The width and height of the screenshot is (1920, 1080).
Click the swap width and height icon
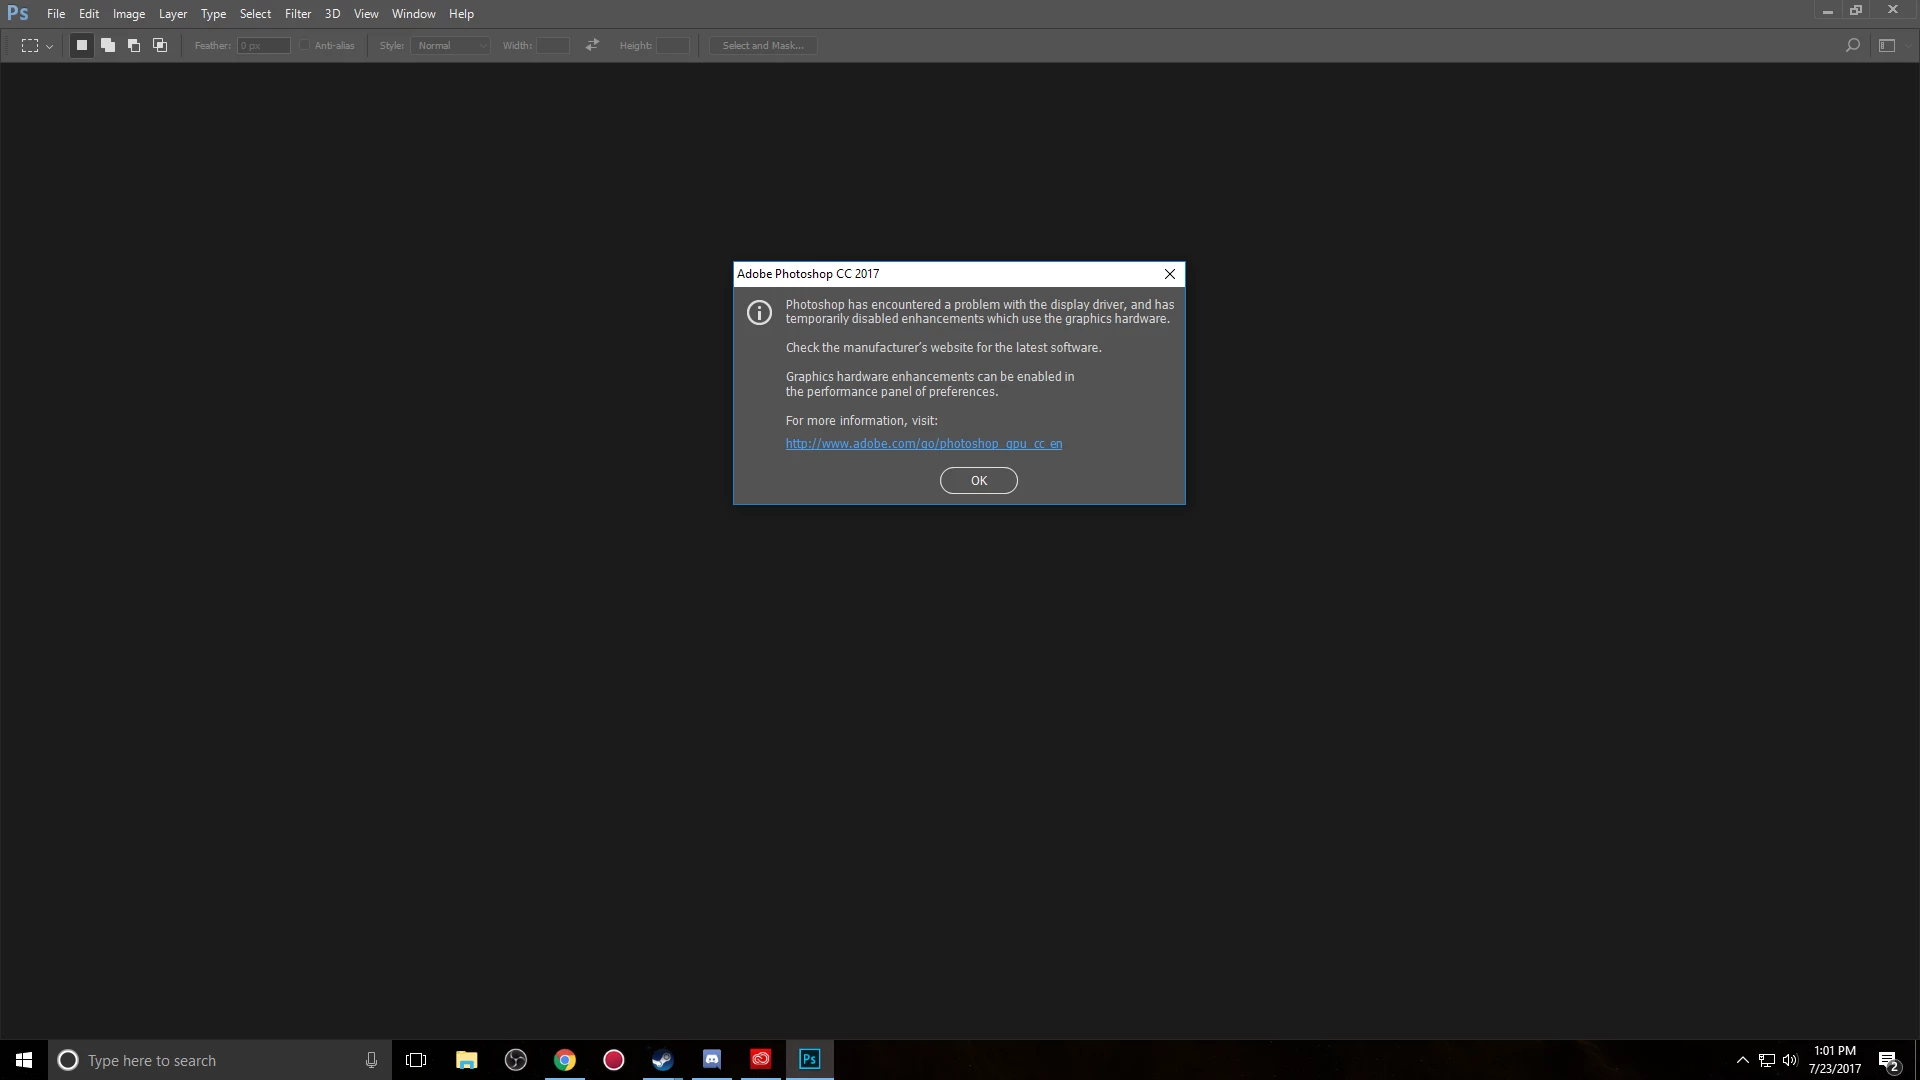click(x=592, y=45)
